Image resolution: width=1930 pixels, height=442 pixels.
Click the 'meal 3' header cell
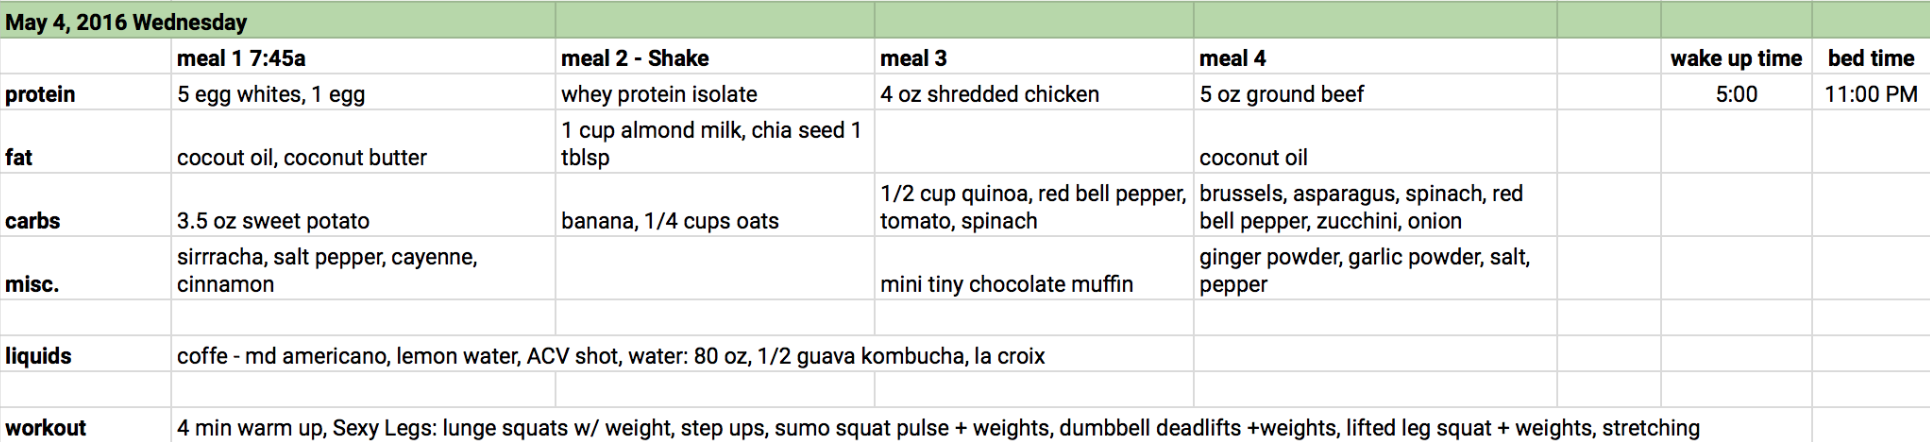pos(1034,57)
